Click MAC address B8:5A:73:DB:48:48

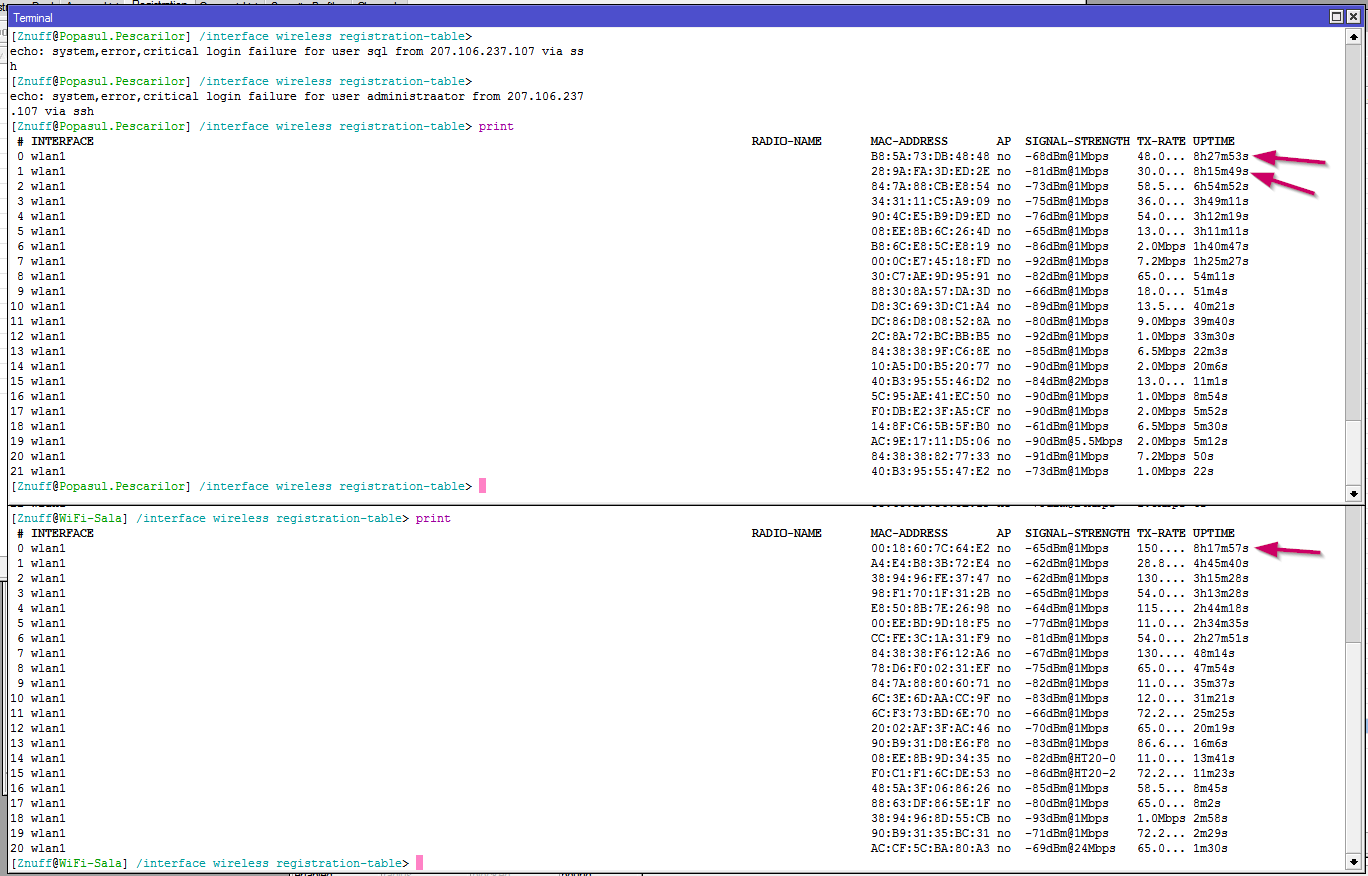[930, 156]
